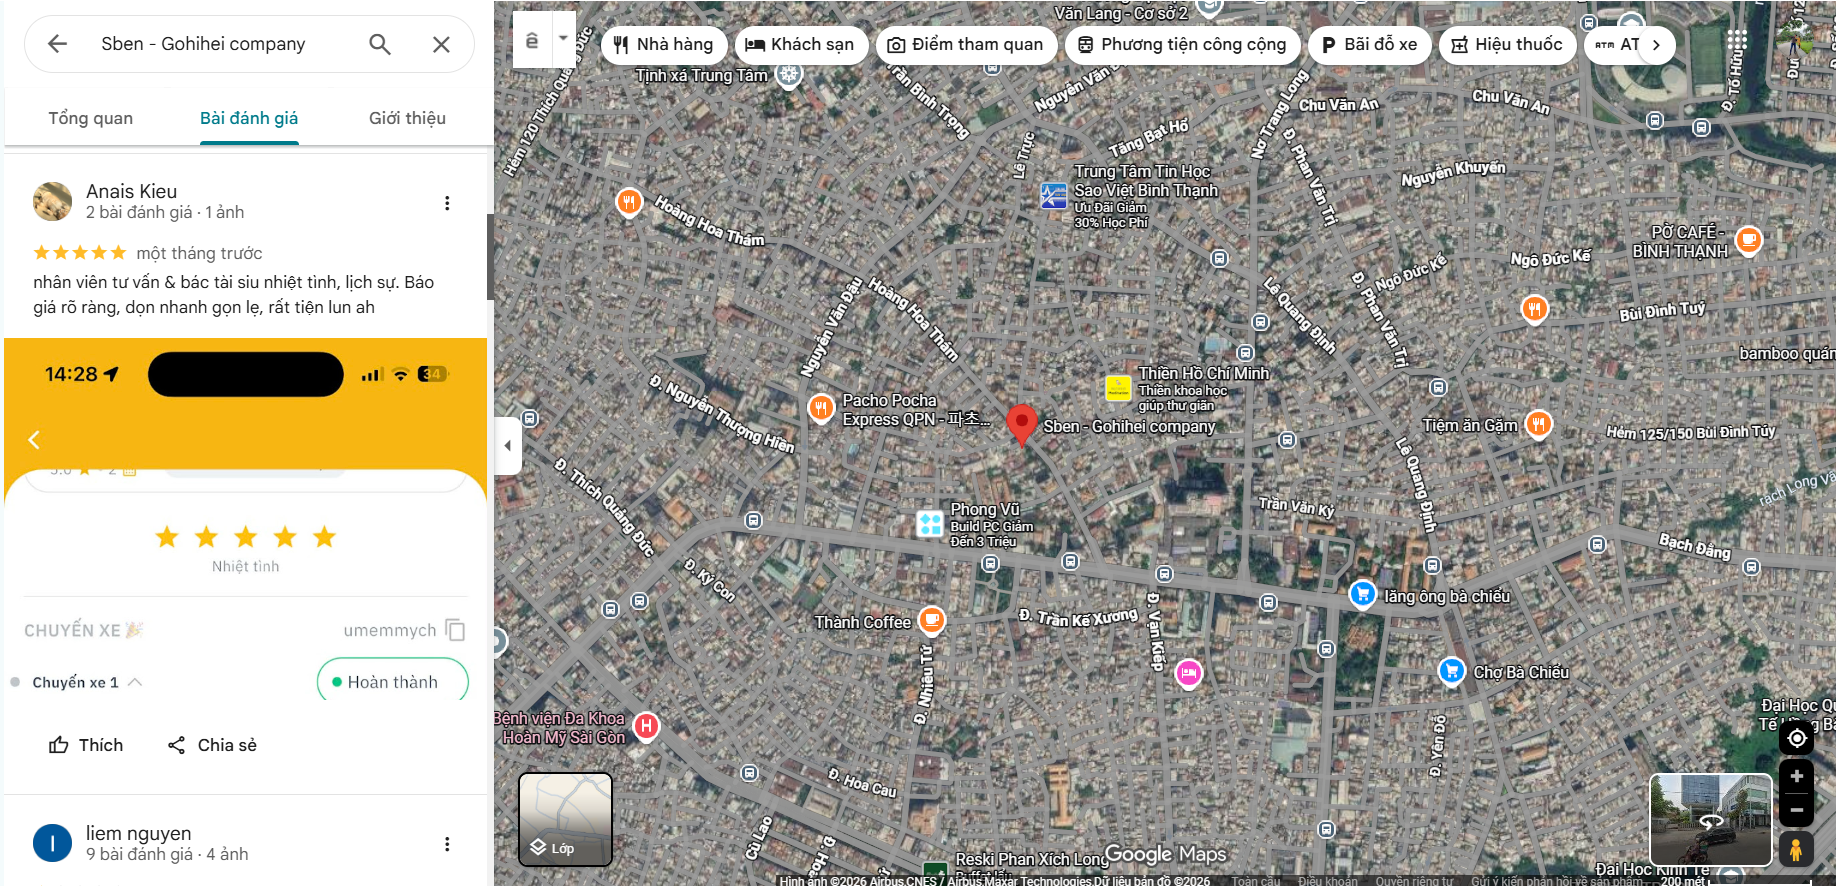Zoom in on the map
Screen dimensions: 1836x888
click(1796, 777)
